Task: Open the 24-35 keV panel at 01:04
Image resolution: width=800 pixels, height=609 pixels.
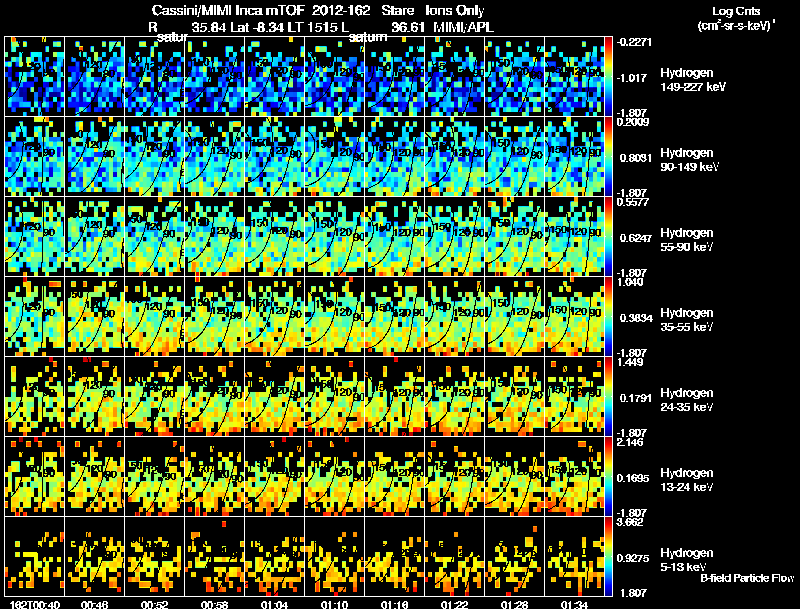Action: pyautogui.click(x=274, y=396)
